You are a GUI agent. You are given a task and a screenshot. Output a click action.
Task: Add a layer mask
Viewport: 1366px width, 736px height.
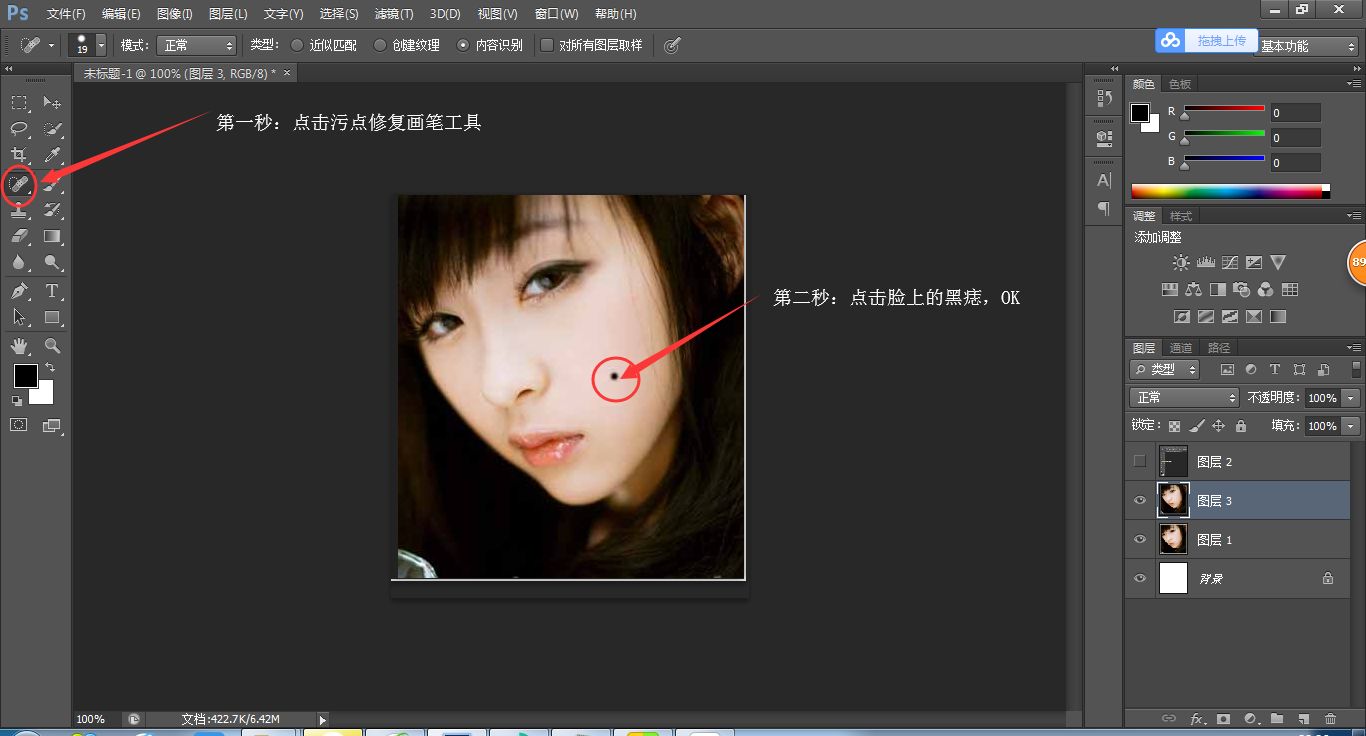1223,718
